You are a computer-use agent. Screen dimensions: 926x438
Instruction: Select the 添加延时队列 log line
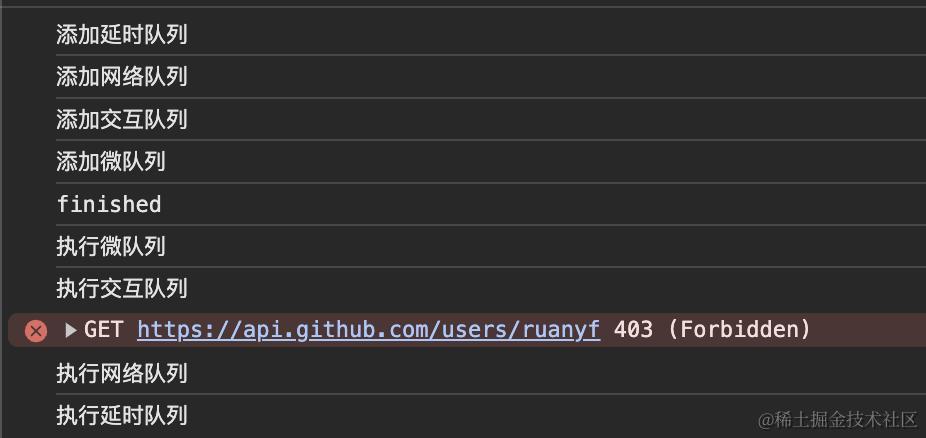coord(122,35)
